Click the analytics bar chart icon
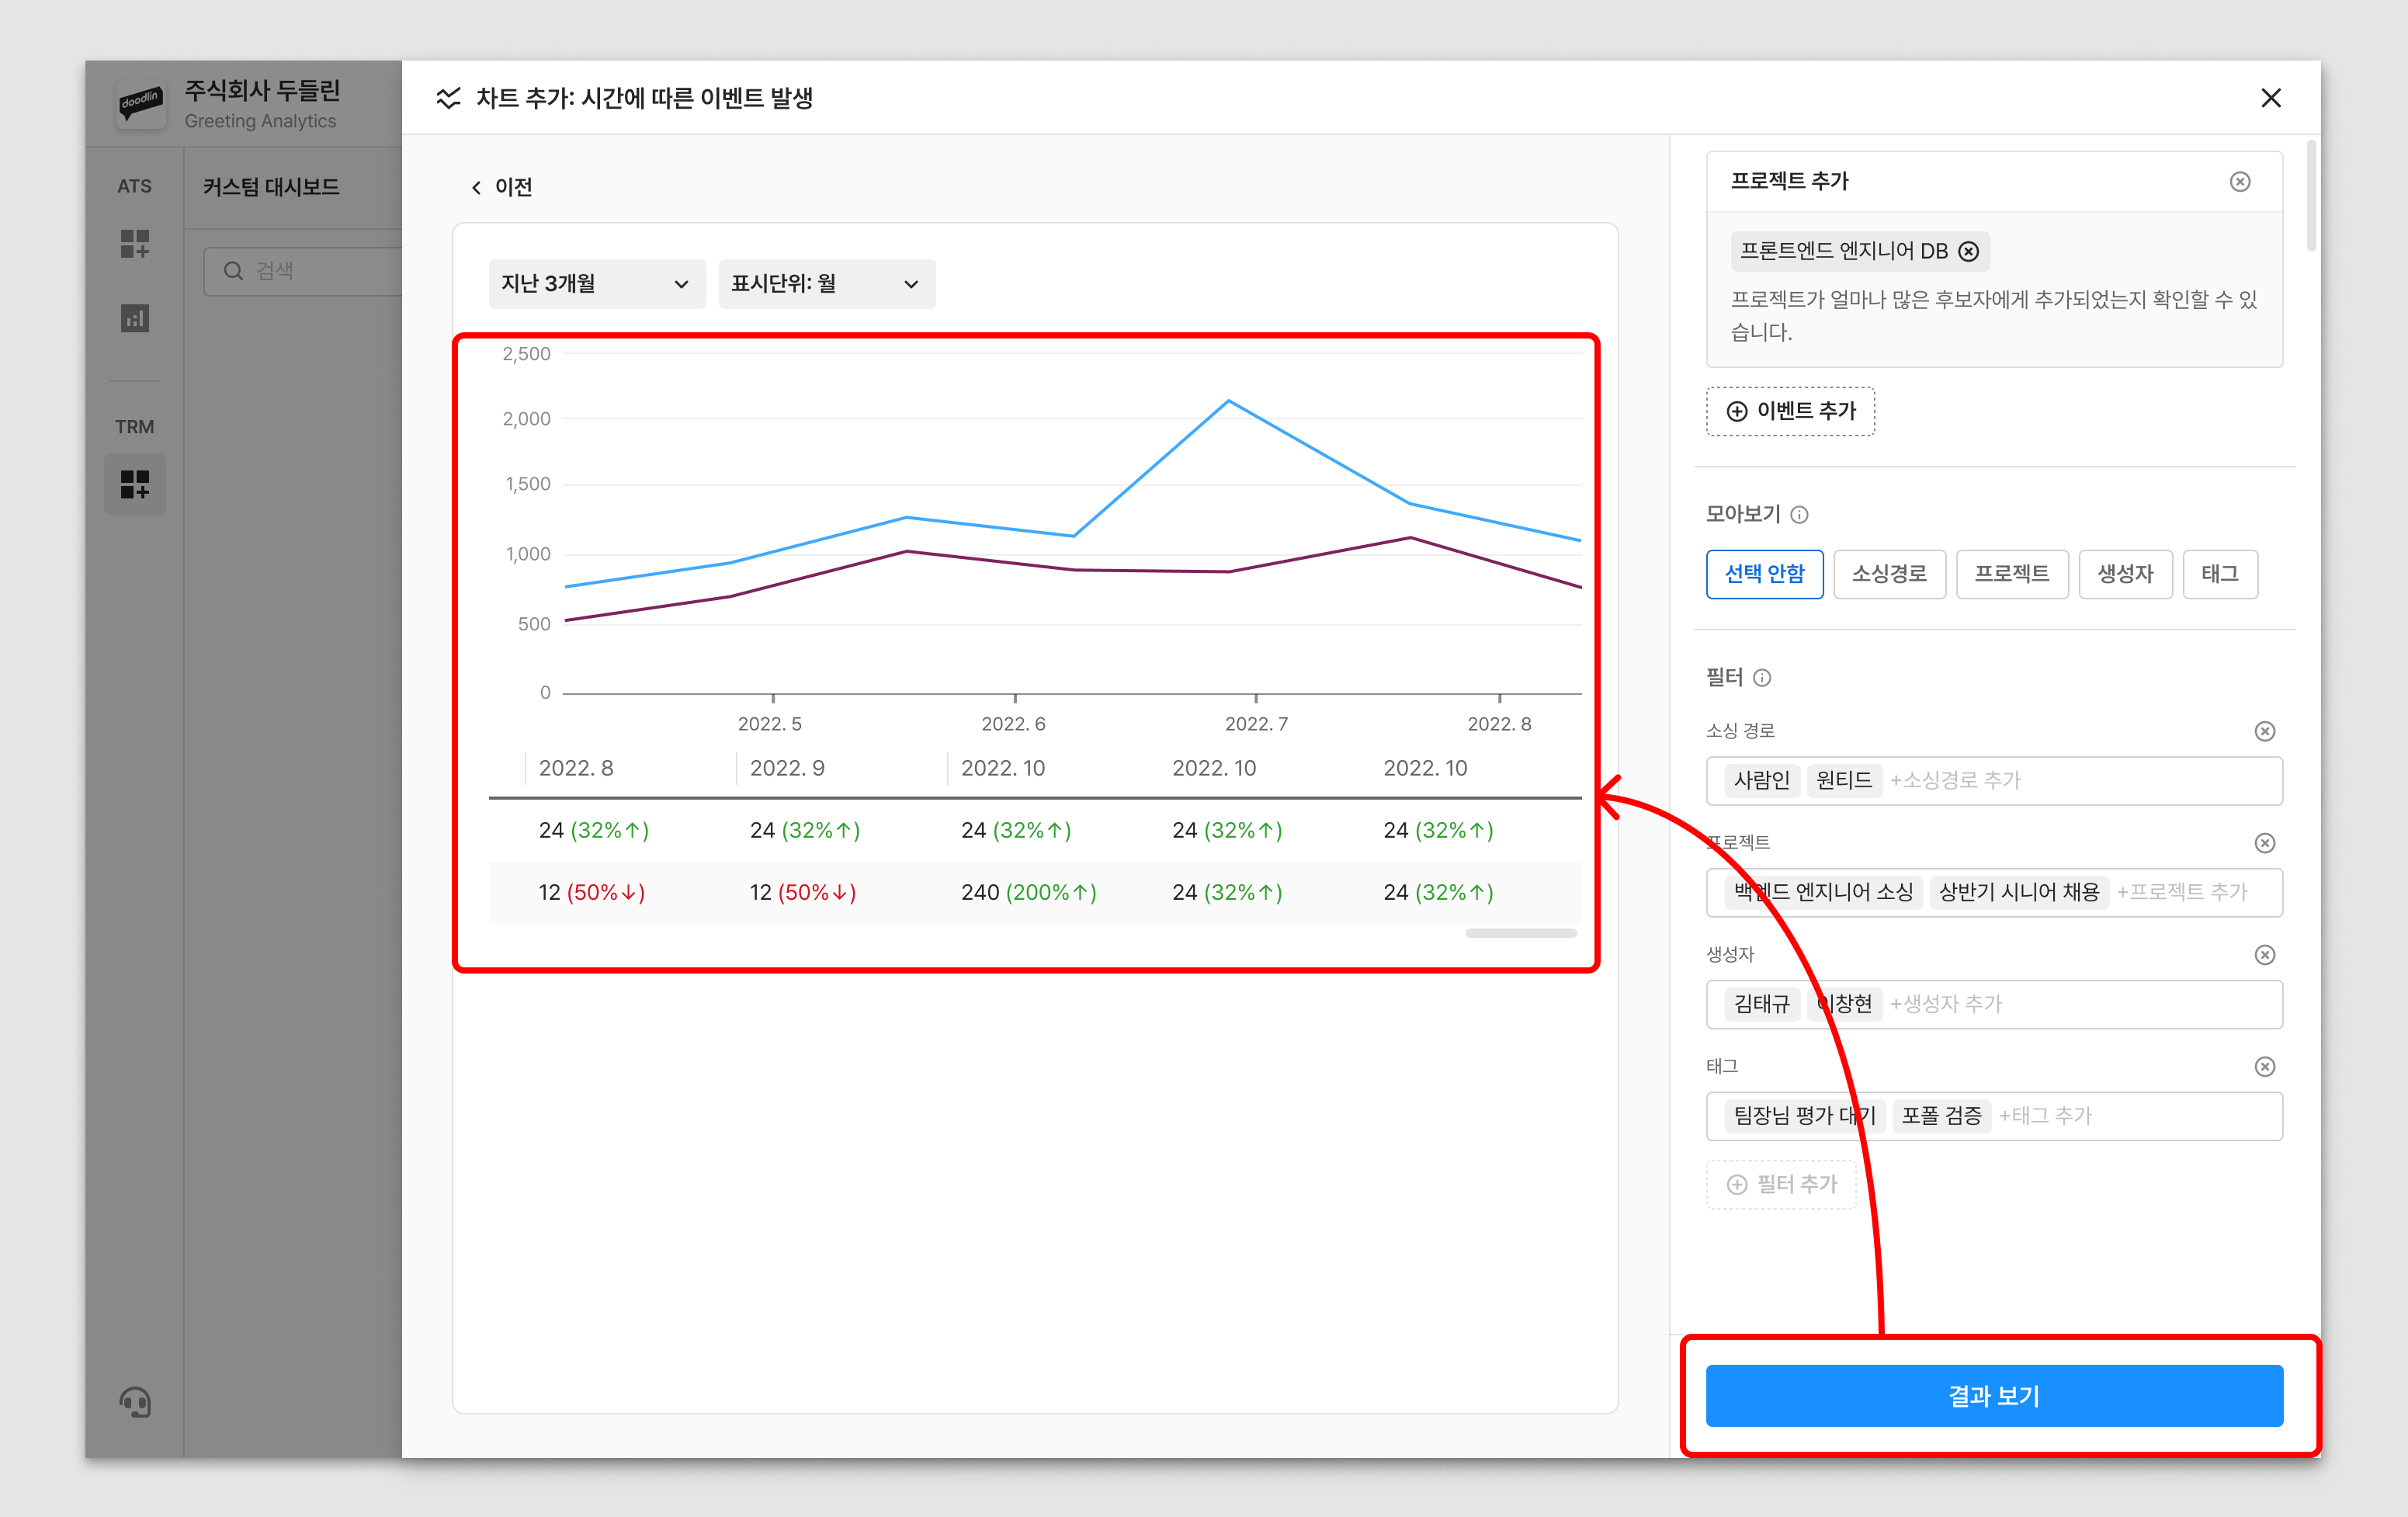2408x1517 pixels. pos(138,318)
